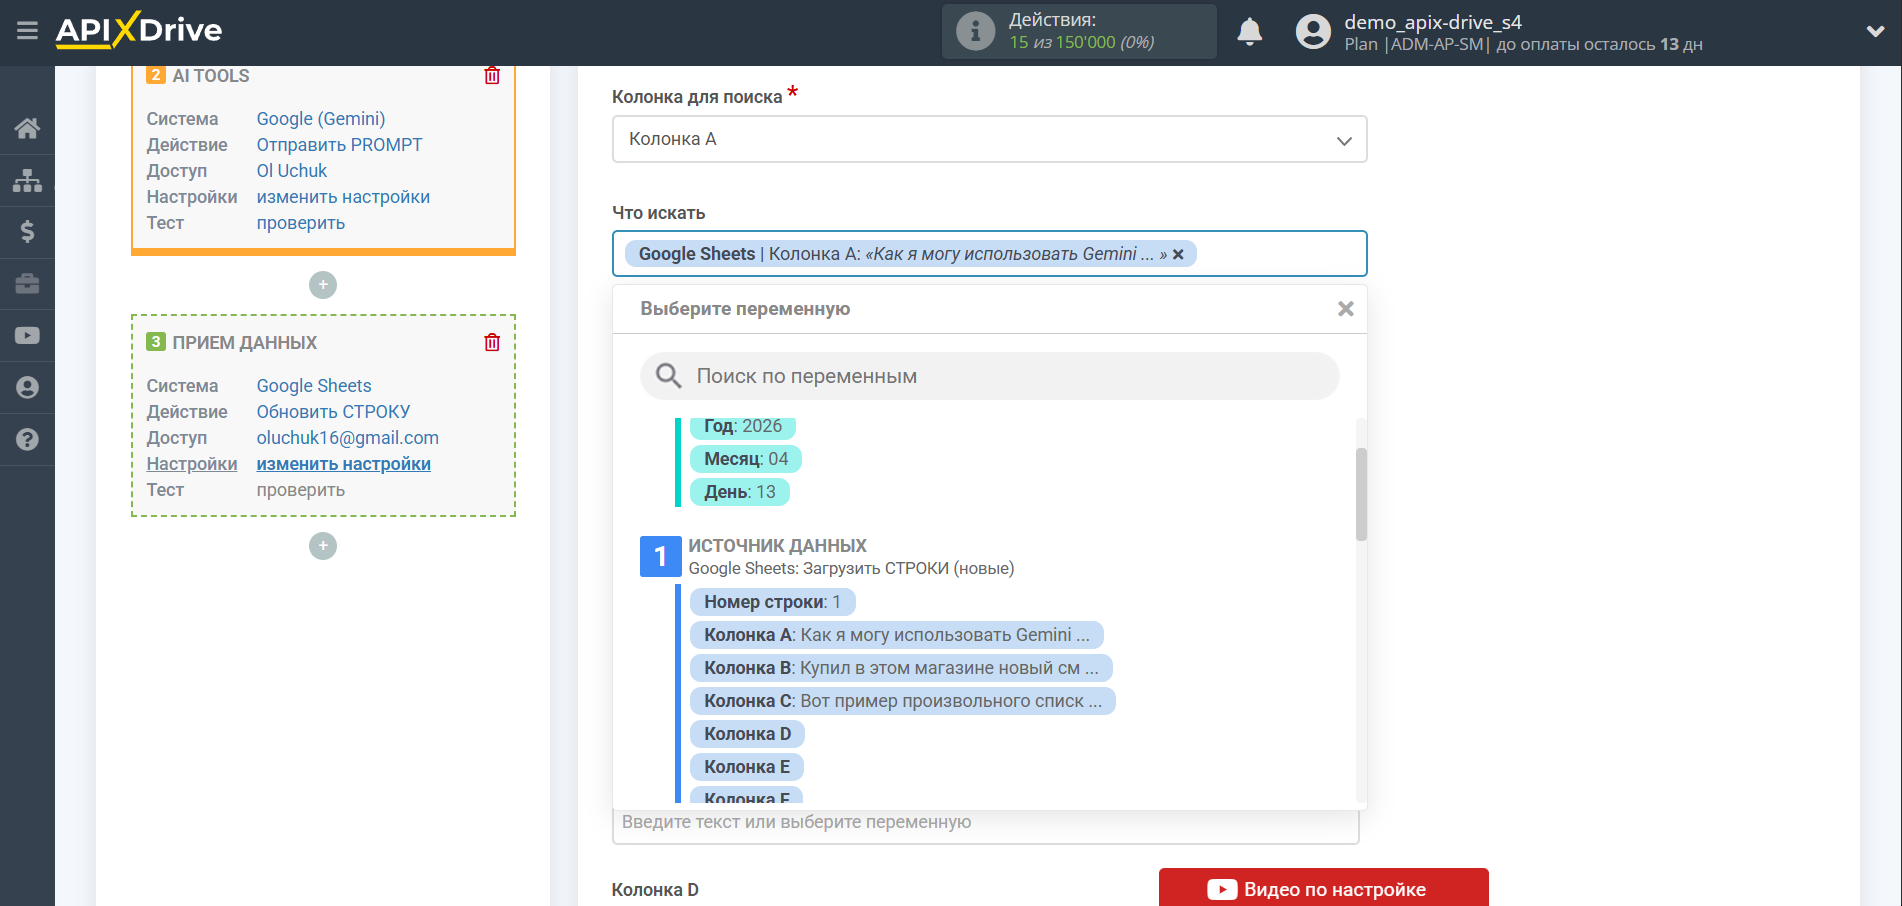Screen dimensions: 1902x906
Task: Click the variable list scrollbar
Action: tap(1360, 494)
